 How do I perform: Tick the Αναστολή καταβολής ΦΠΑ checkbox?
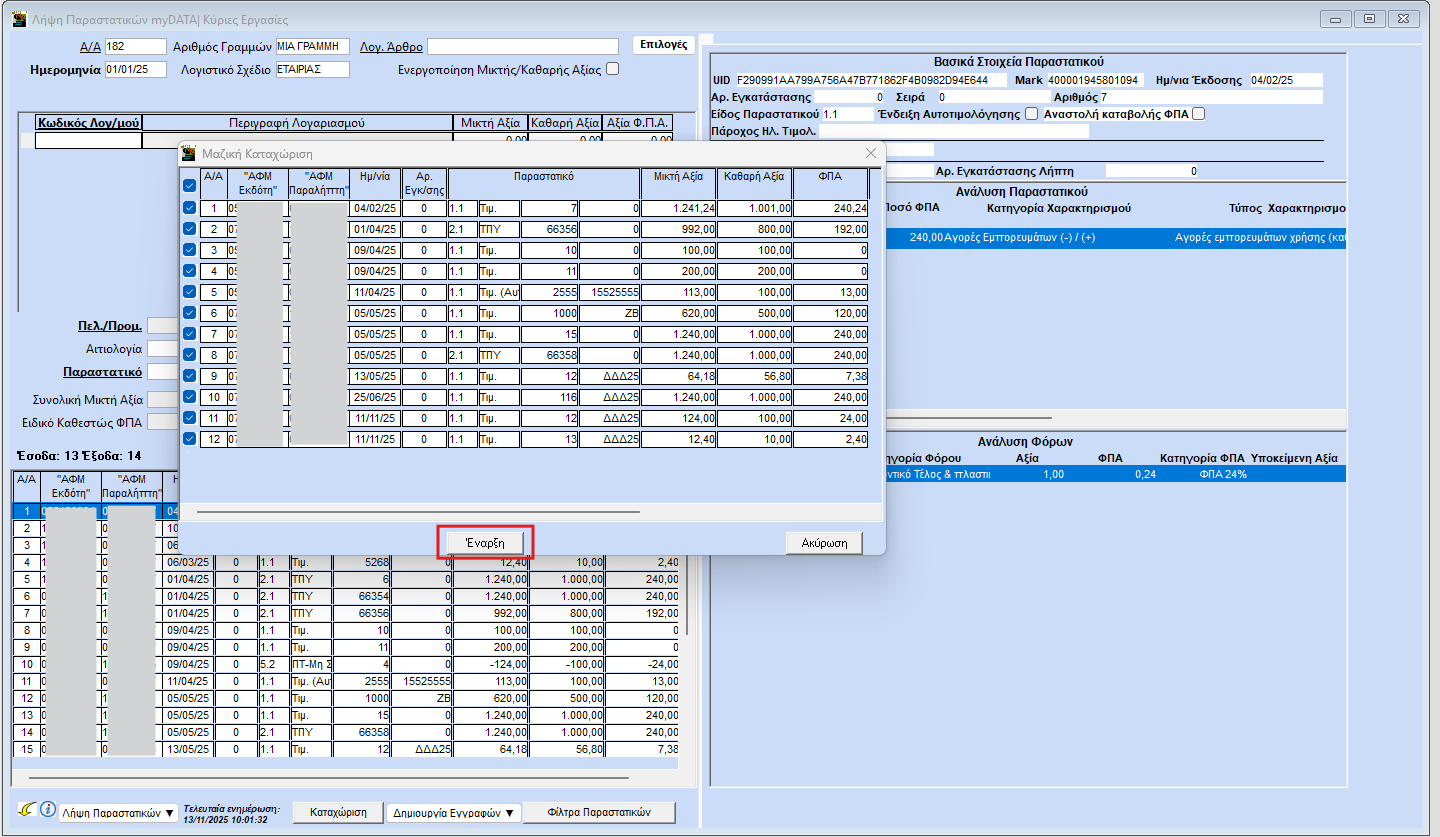(1198, 114)
